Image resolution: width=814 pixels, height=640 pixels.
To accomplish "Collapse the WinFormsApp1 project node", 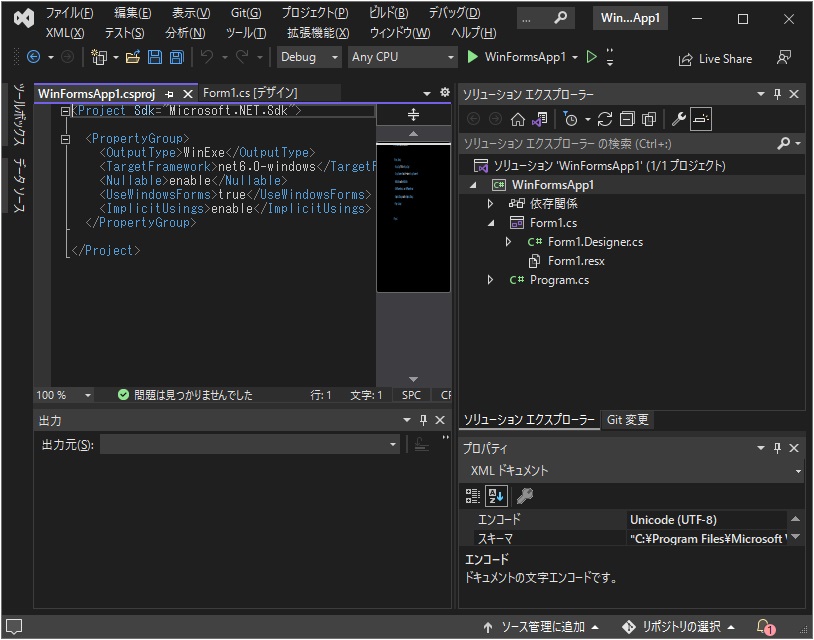I will [473, 185].
